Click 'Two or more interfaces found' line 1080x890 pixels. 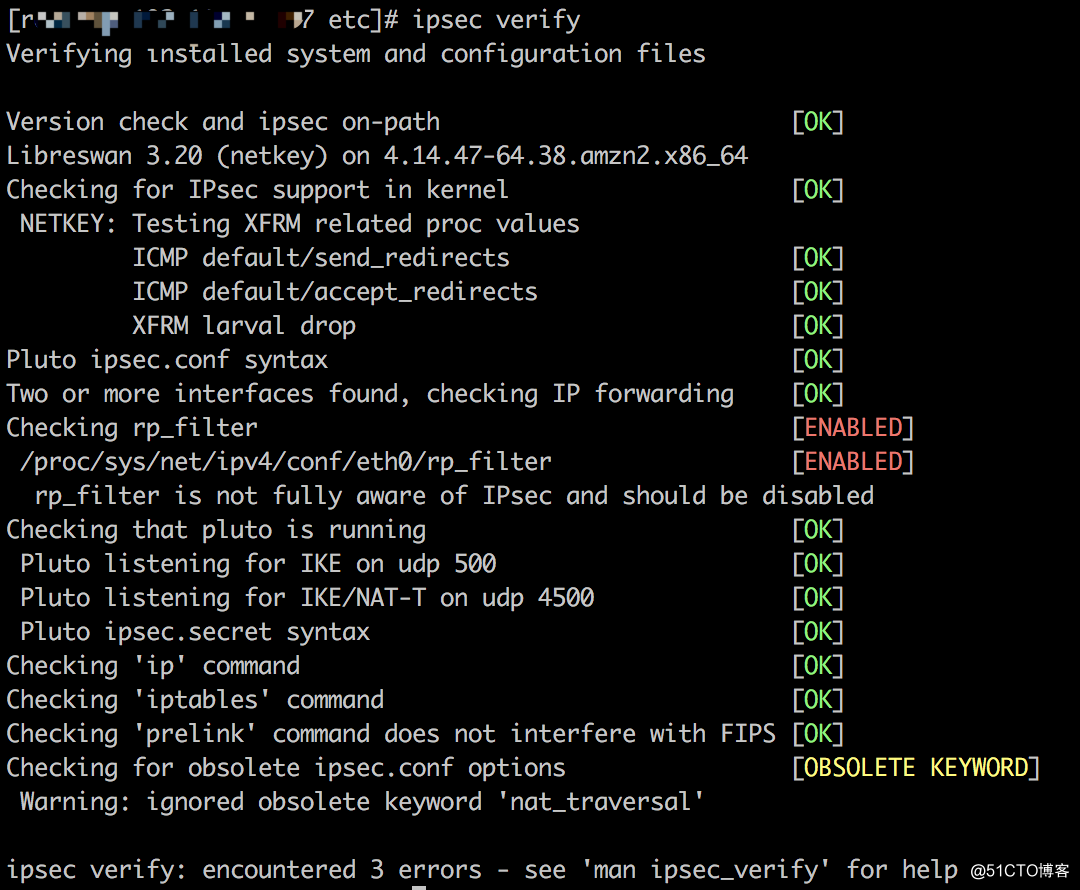point(370,393)
